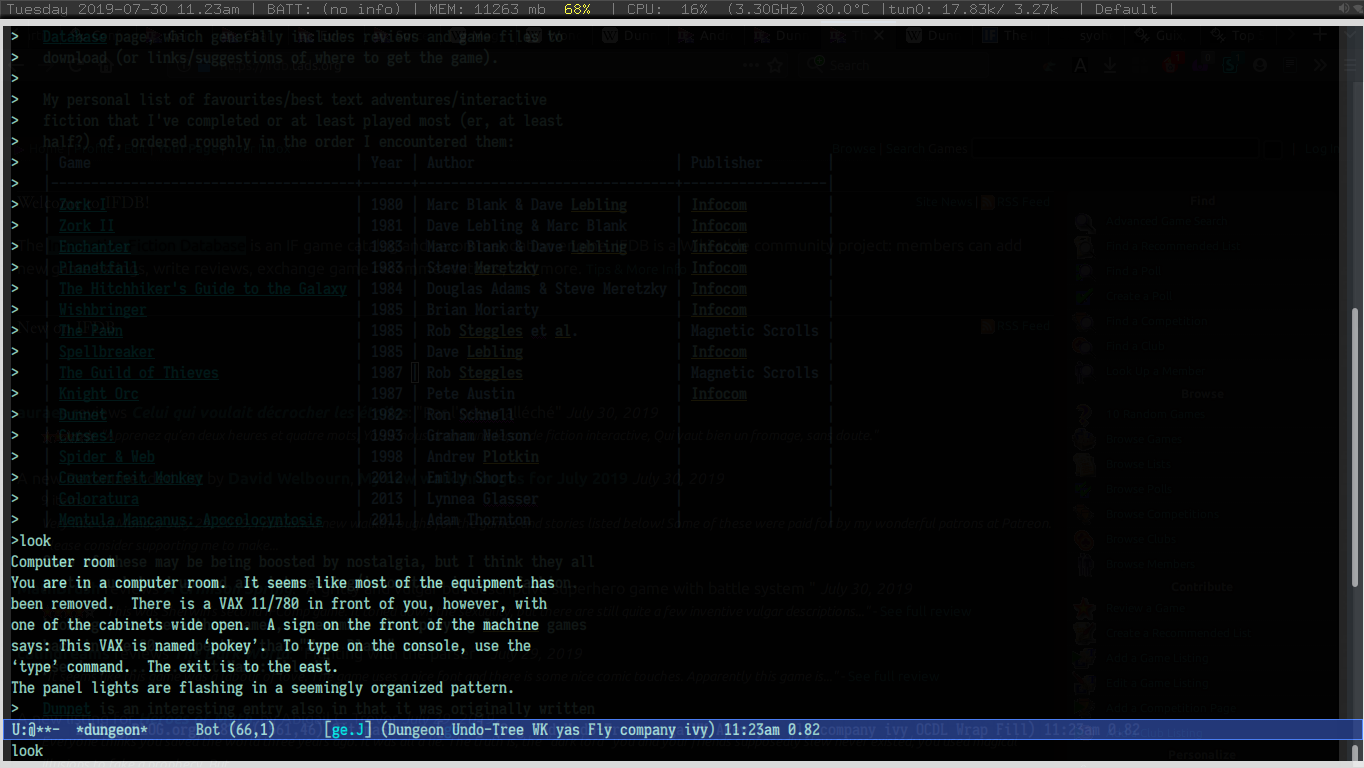Image resolution: width=1364 pixels, height=768 pixels.
Task: Click the 'Year' column header
Action: pyautogui.click(x=387, y=162)
